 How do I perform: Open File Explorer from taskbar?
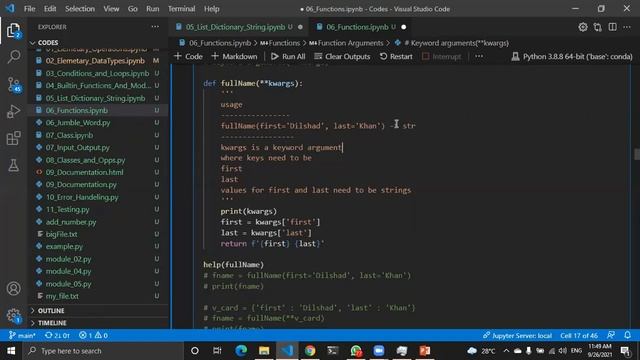[264, 351]
